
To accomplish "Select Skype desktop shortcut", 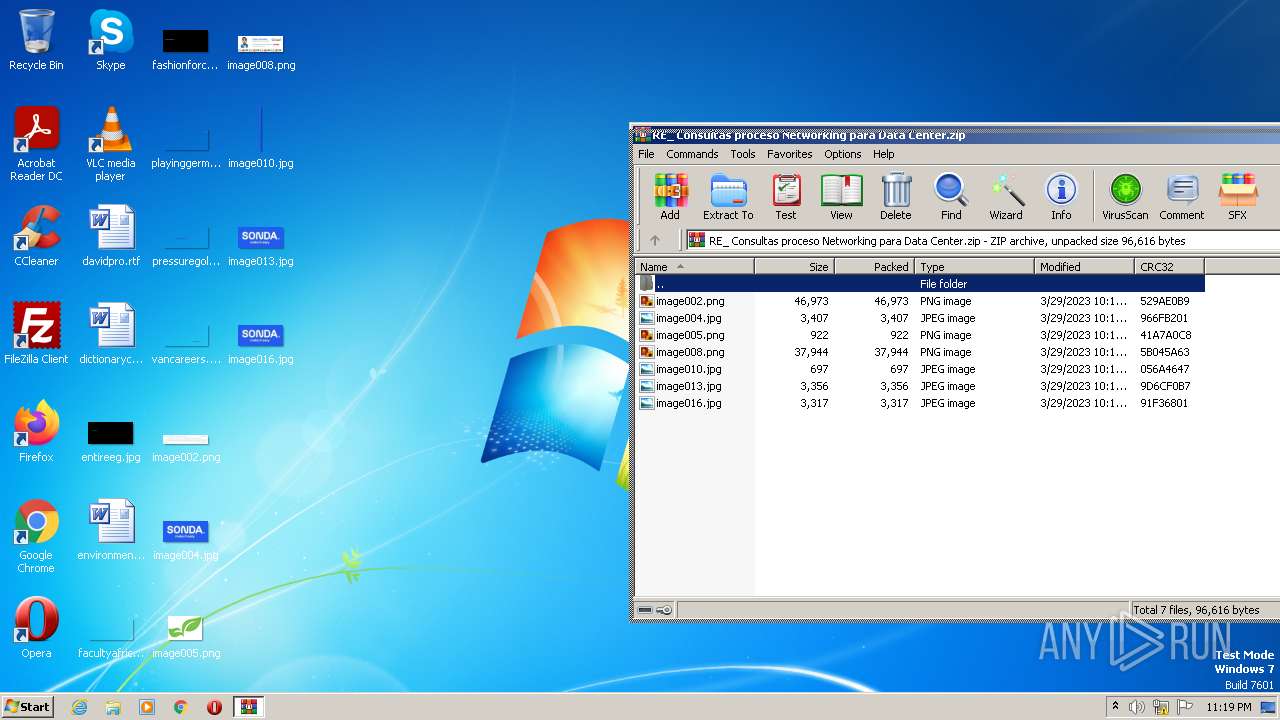I will (110, 40).
